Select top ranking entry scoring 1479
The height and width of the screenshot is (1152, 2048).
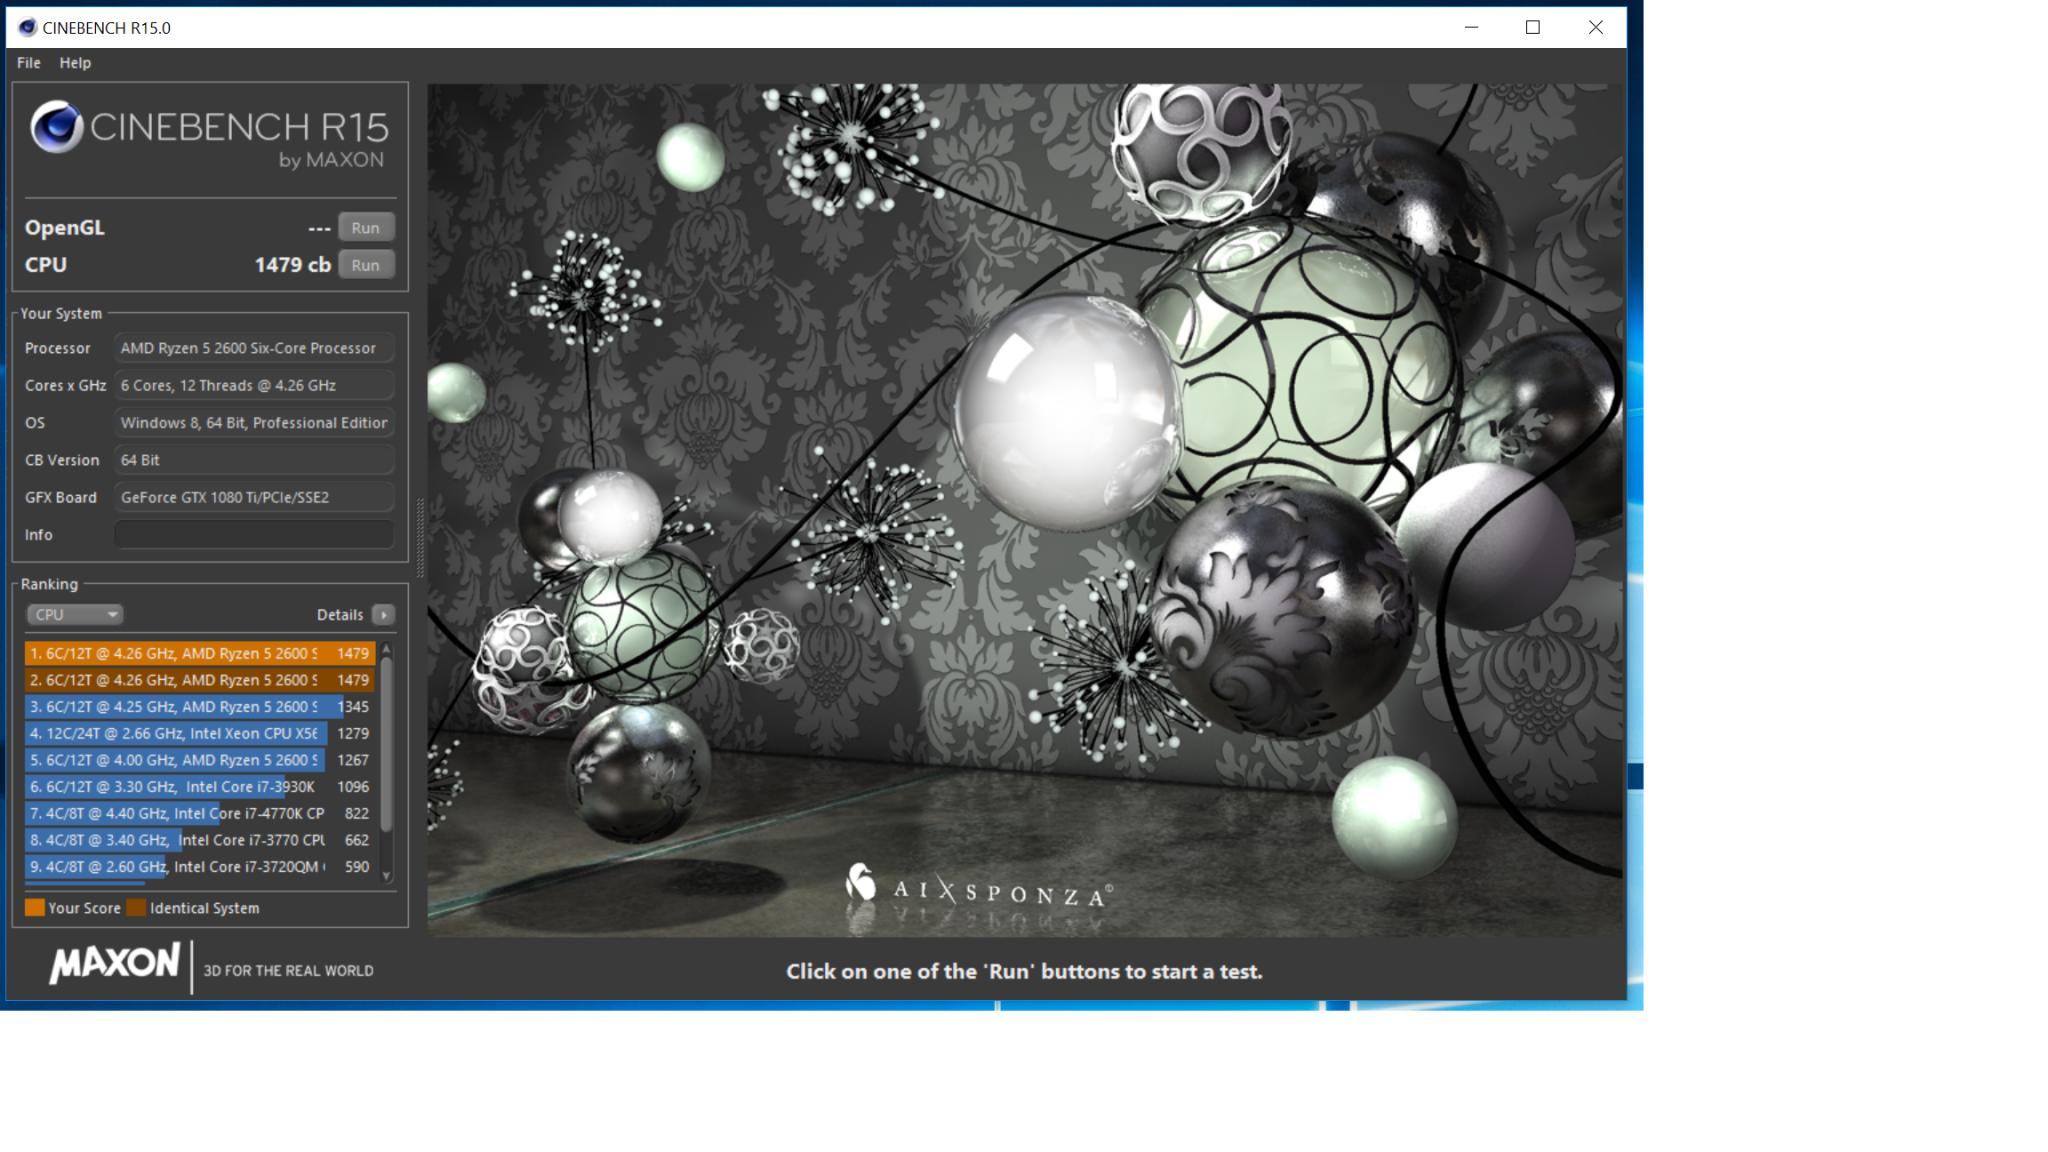(199, 653)
